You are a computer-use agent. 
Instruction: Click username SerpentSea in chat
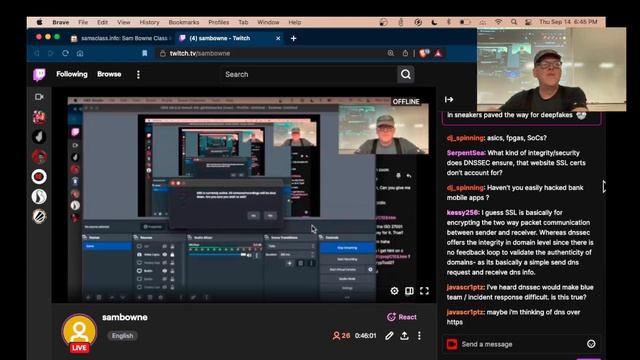tap(466, 153)
